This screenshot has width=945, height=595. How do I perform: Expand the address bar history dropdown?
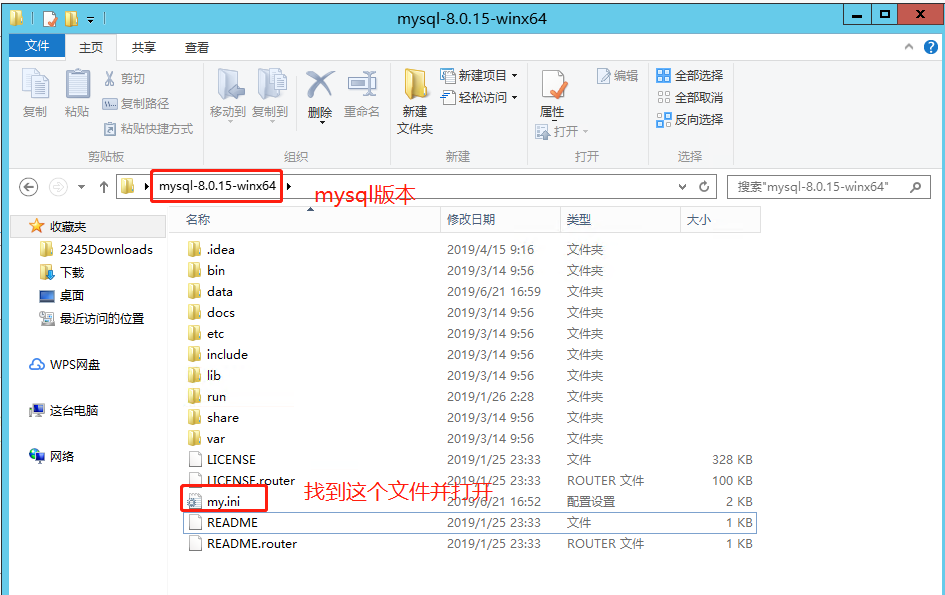point(682,186)
